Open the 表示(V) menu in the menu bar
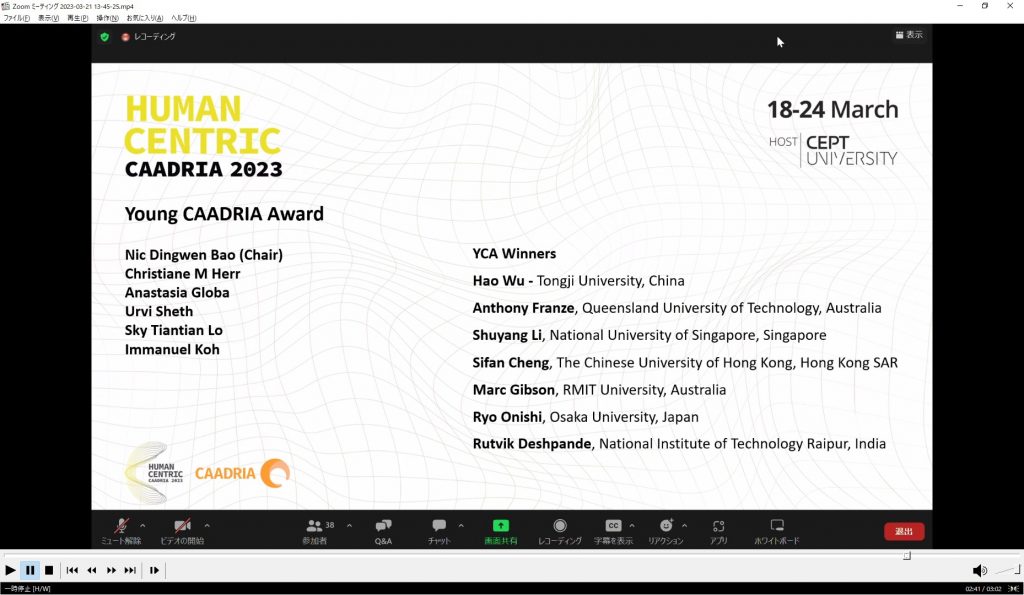Screen dimensions: 1024x595 pyautogui.click(x=48, y=18)
